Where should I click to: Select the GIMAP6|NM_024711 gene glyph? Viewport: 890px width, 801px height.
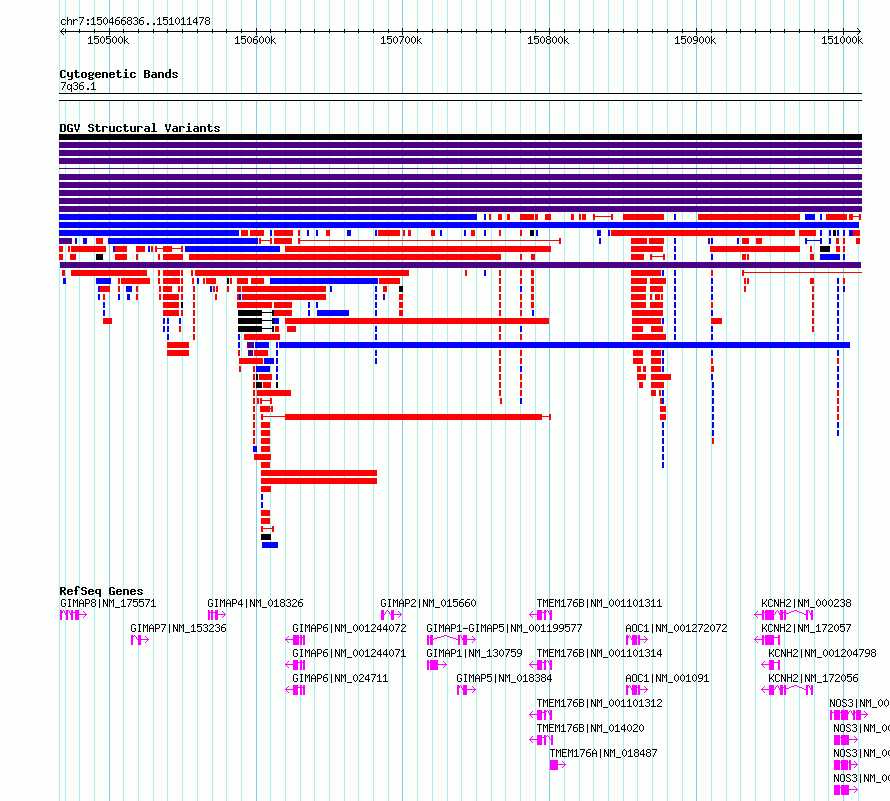click(295, 690)
